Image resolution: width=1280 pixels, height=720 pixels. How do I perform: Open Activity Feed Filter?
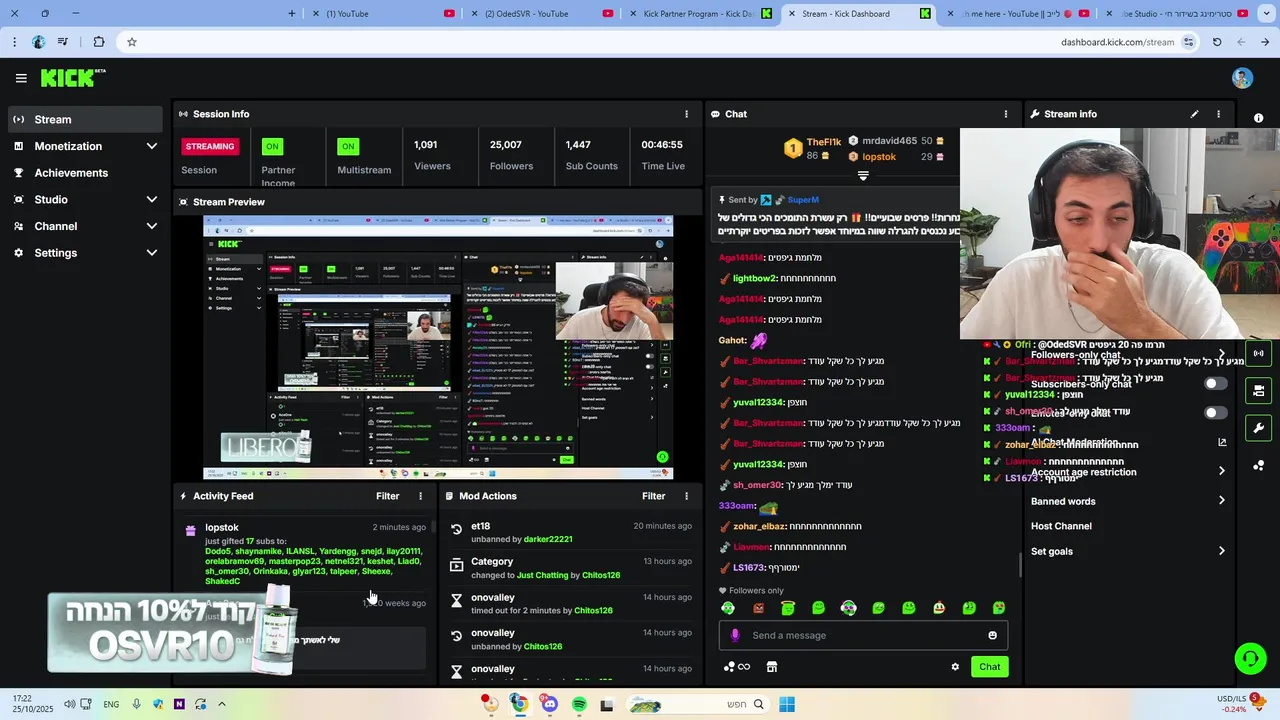[x=387, y=496]
